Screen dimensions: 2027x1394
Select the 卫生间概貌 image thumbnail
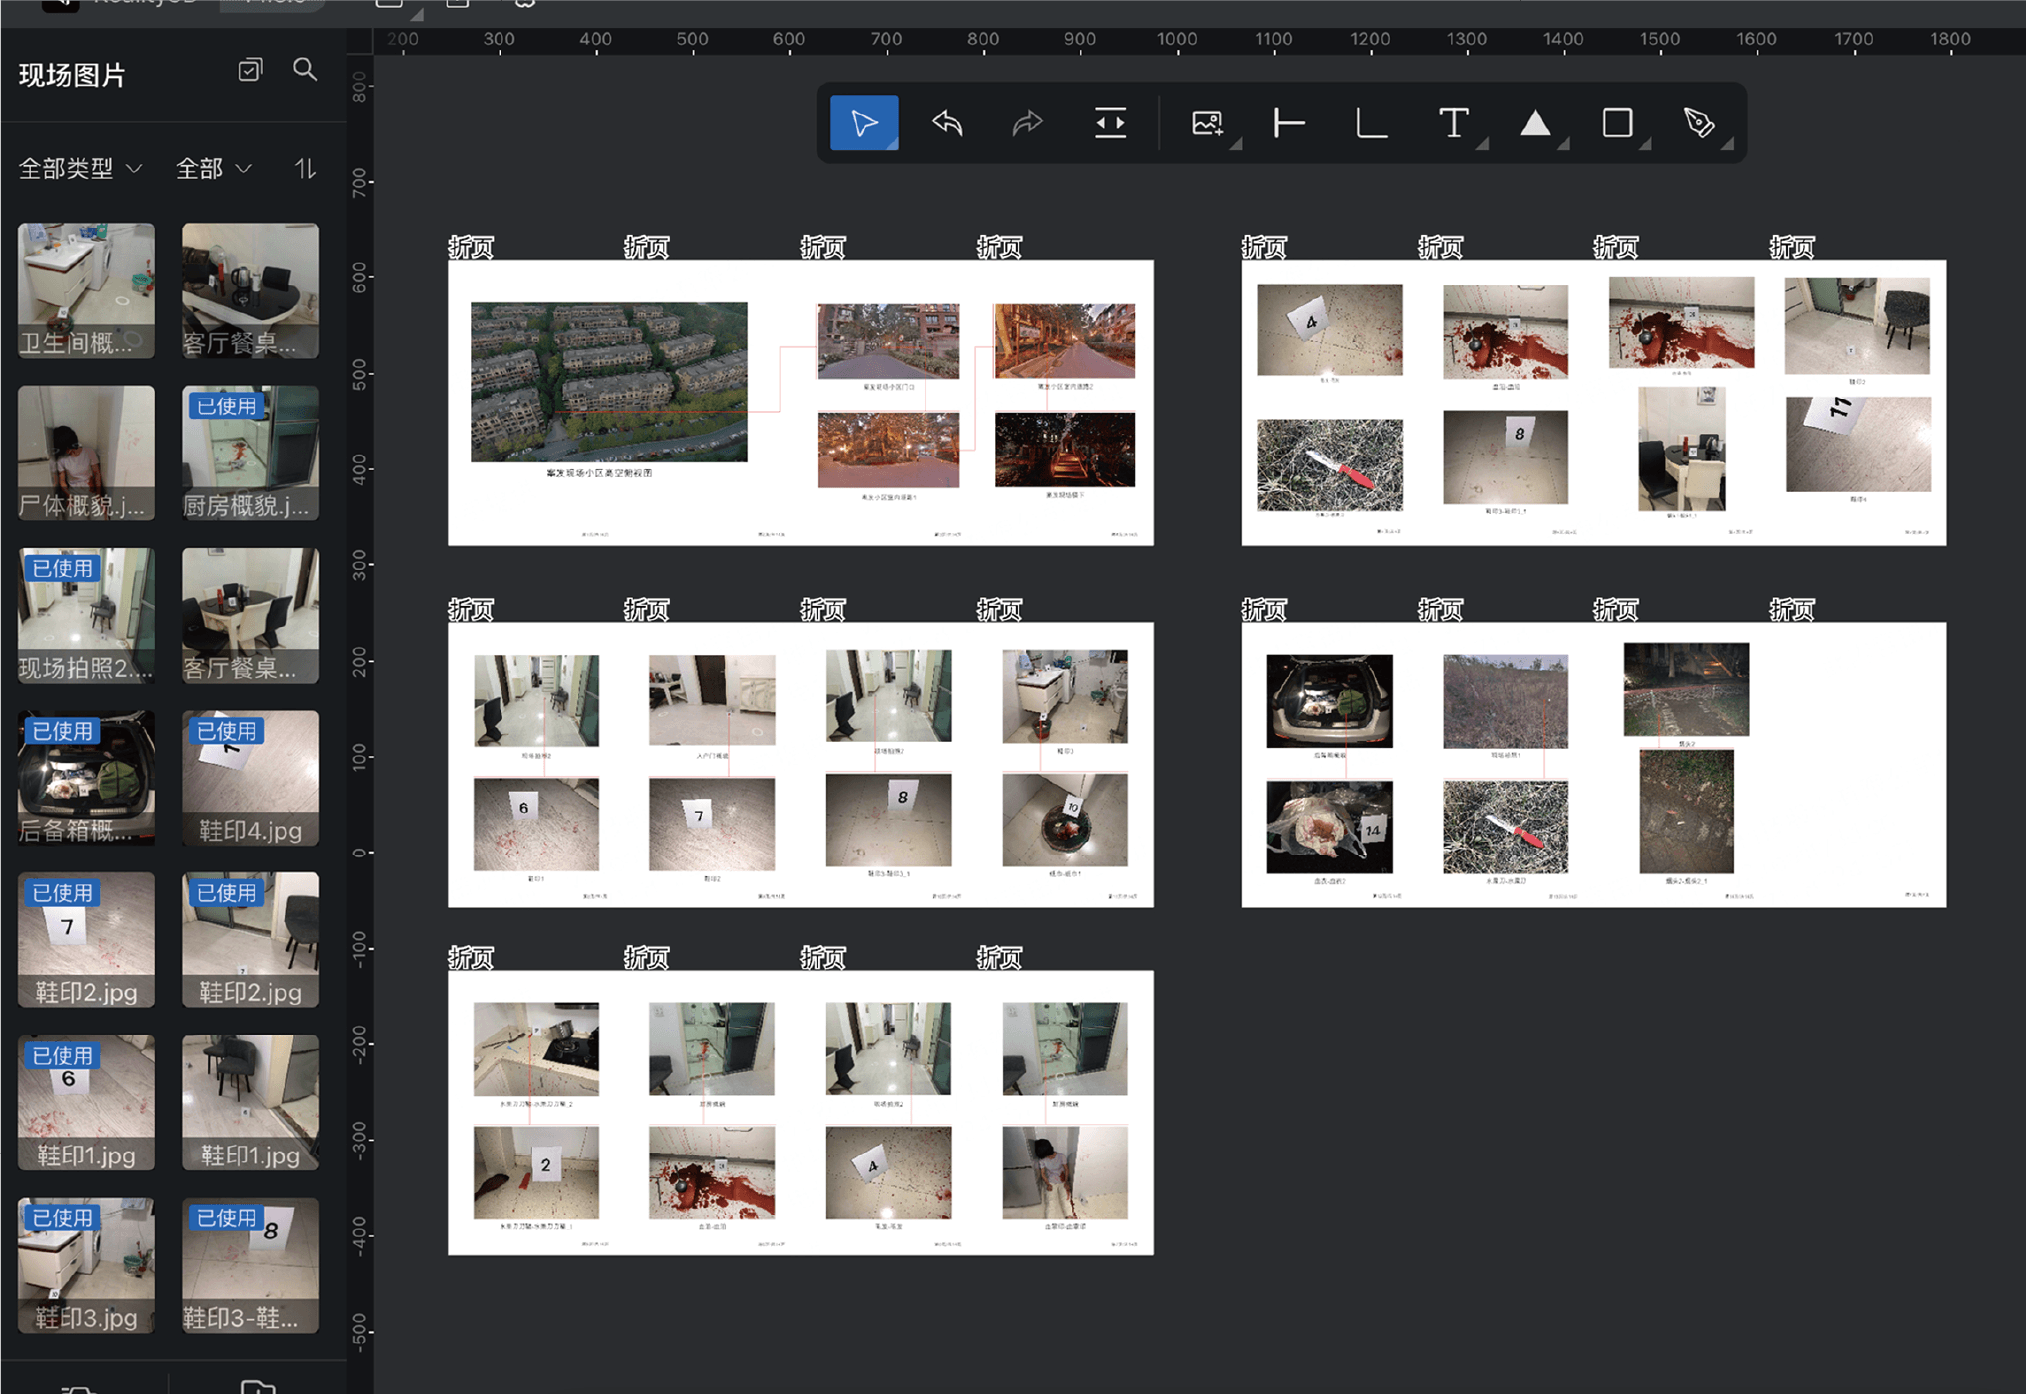point(86,290)
